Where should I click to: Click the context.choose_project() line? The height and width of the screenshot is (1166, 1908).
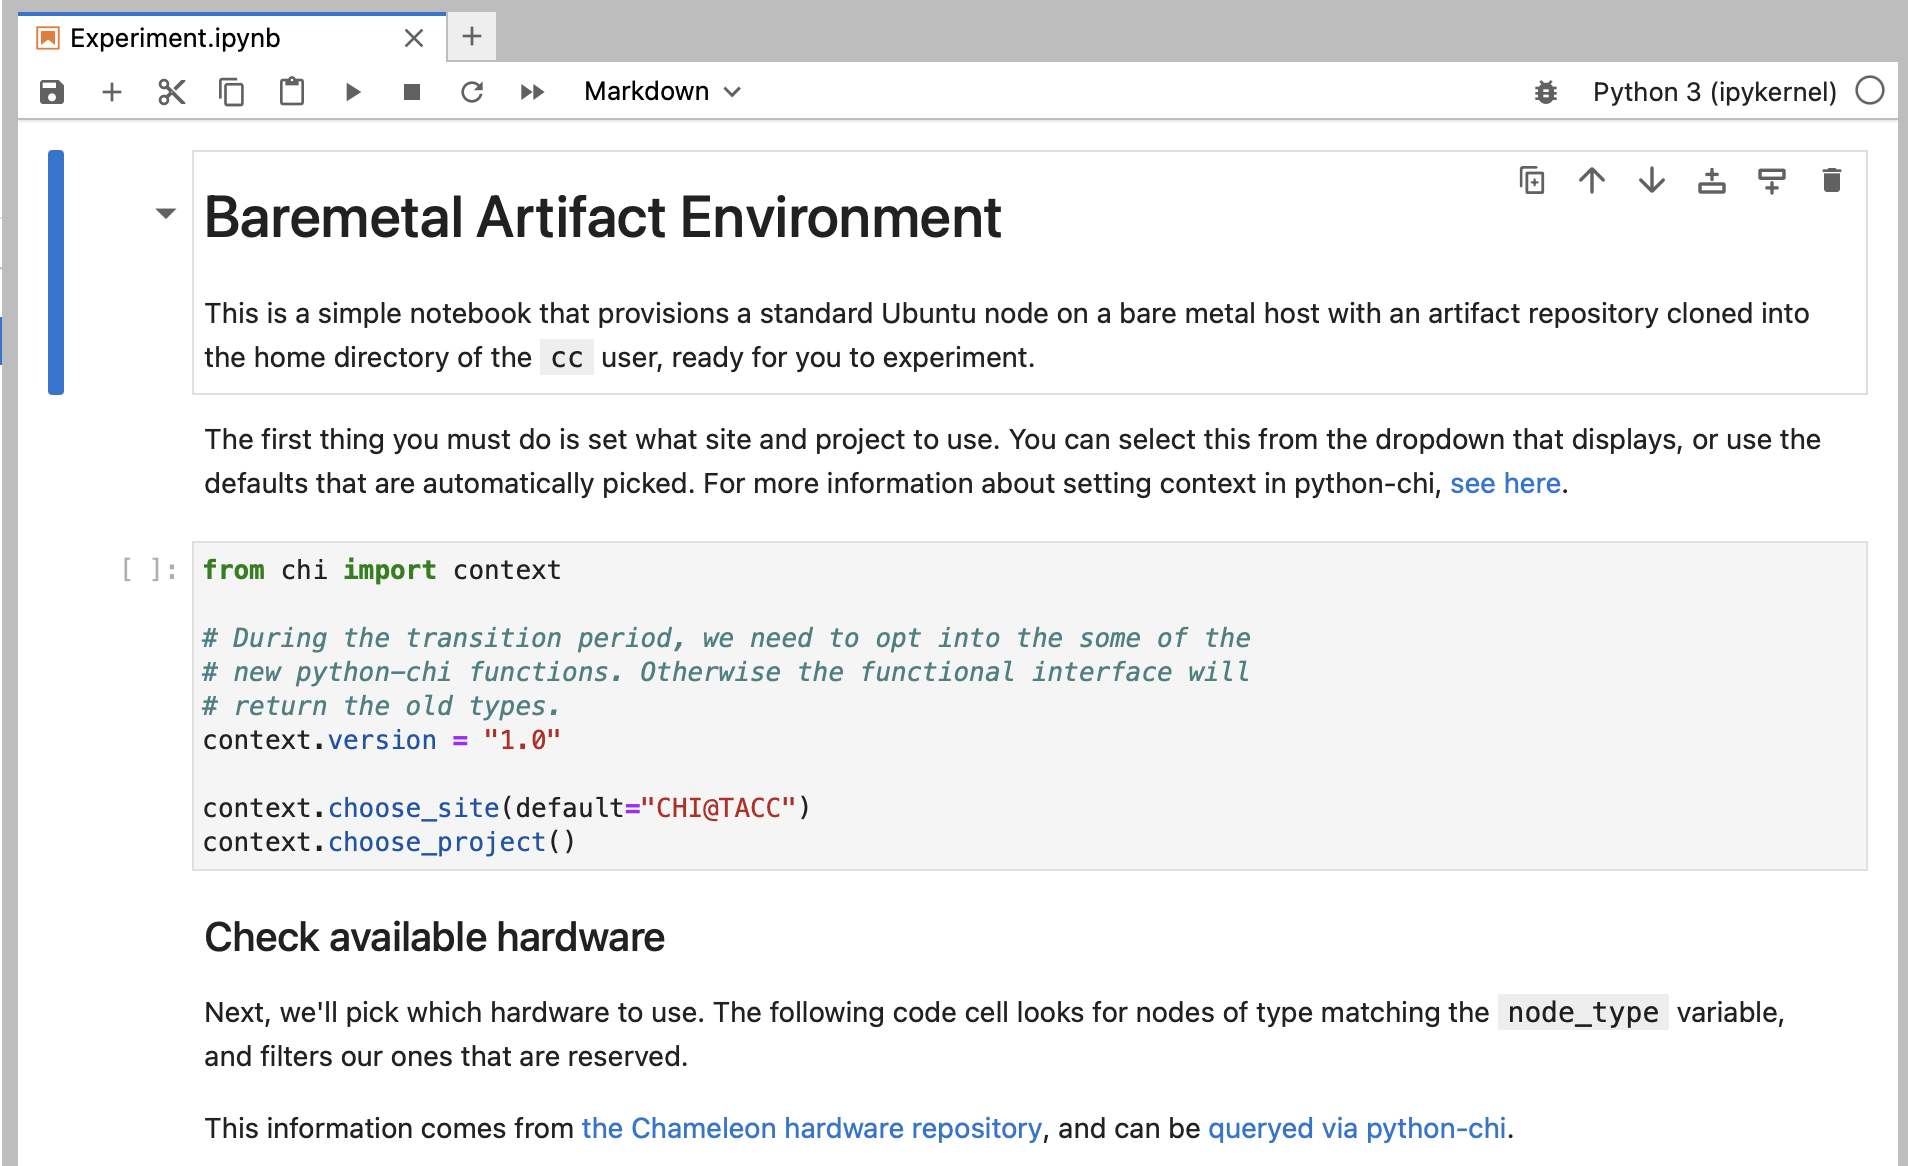(x=389, y=843)
